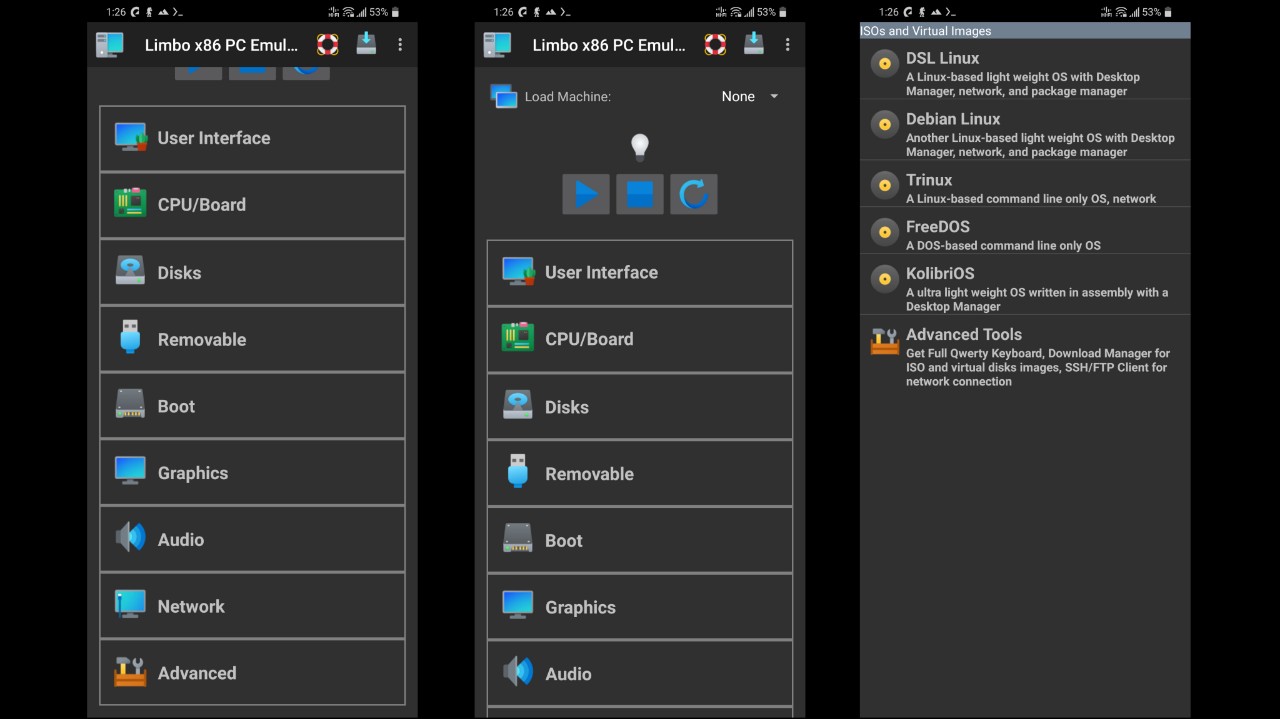Image resolution: width=1280 pixels, height=719 pixels.
Task: Open Advanced Tools in the ISO list
Action: pyautogui.click(x=1025, y=356)
